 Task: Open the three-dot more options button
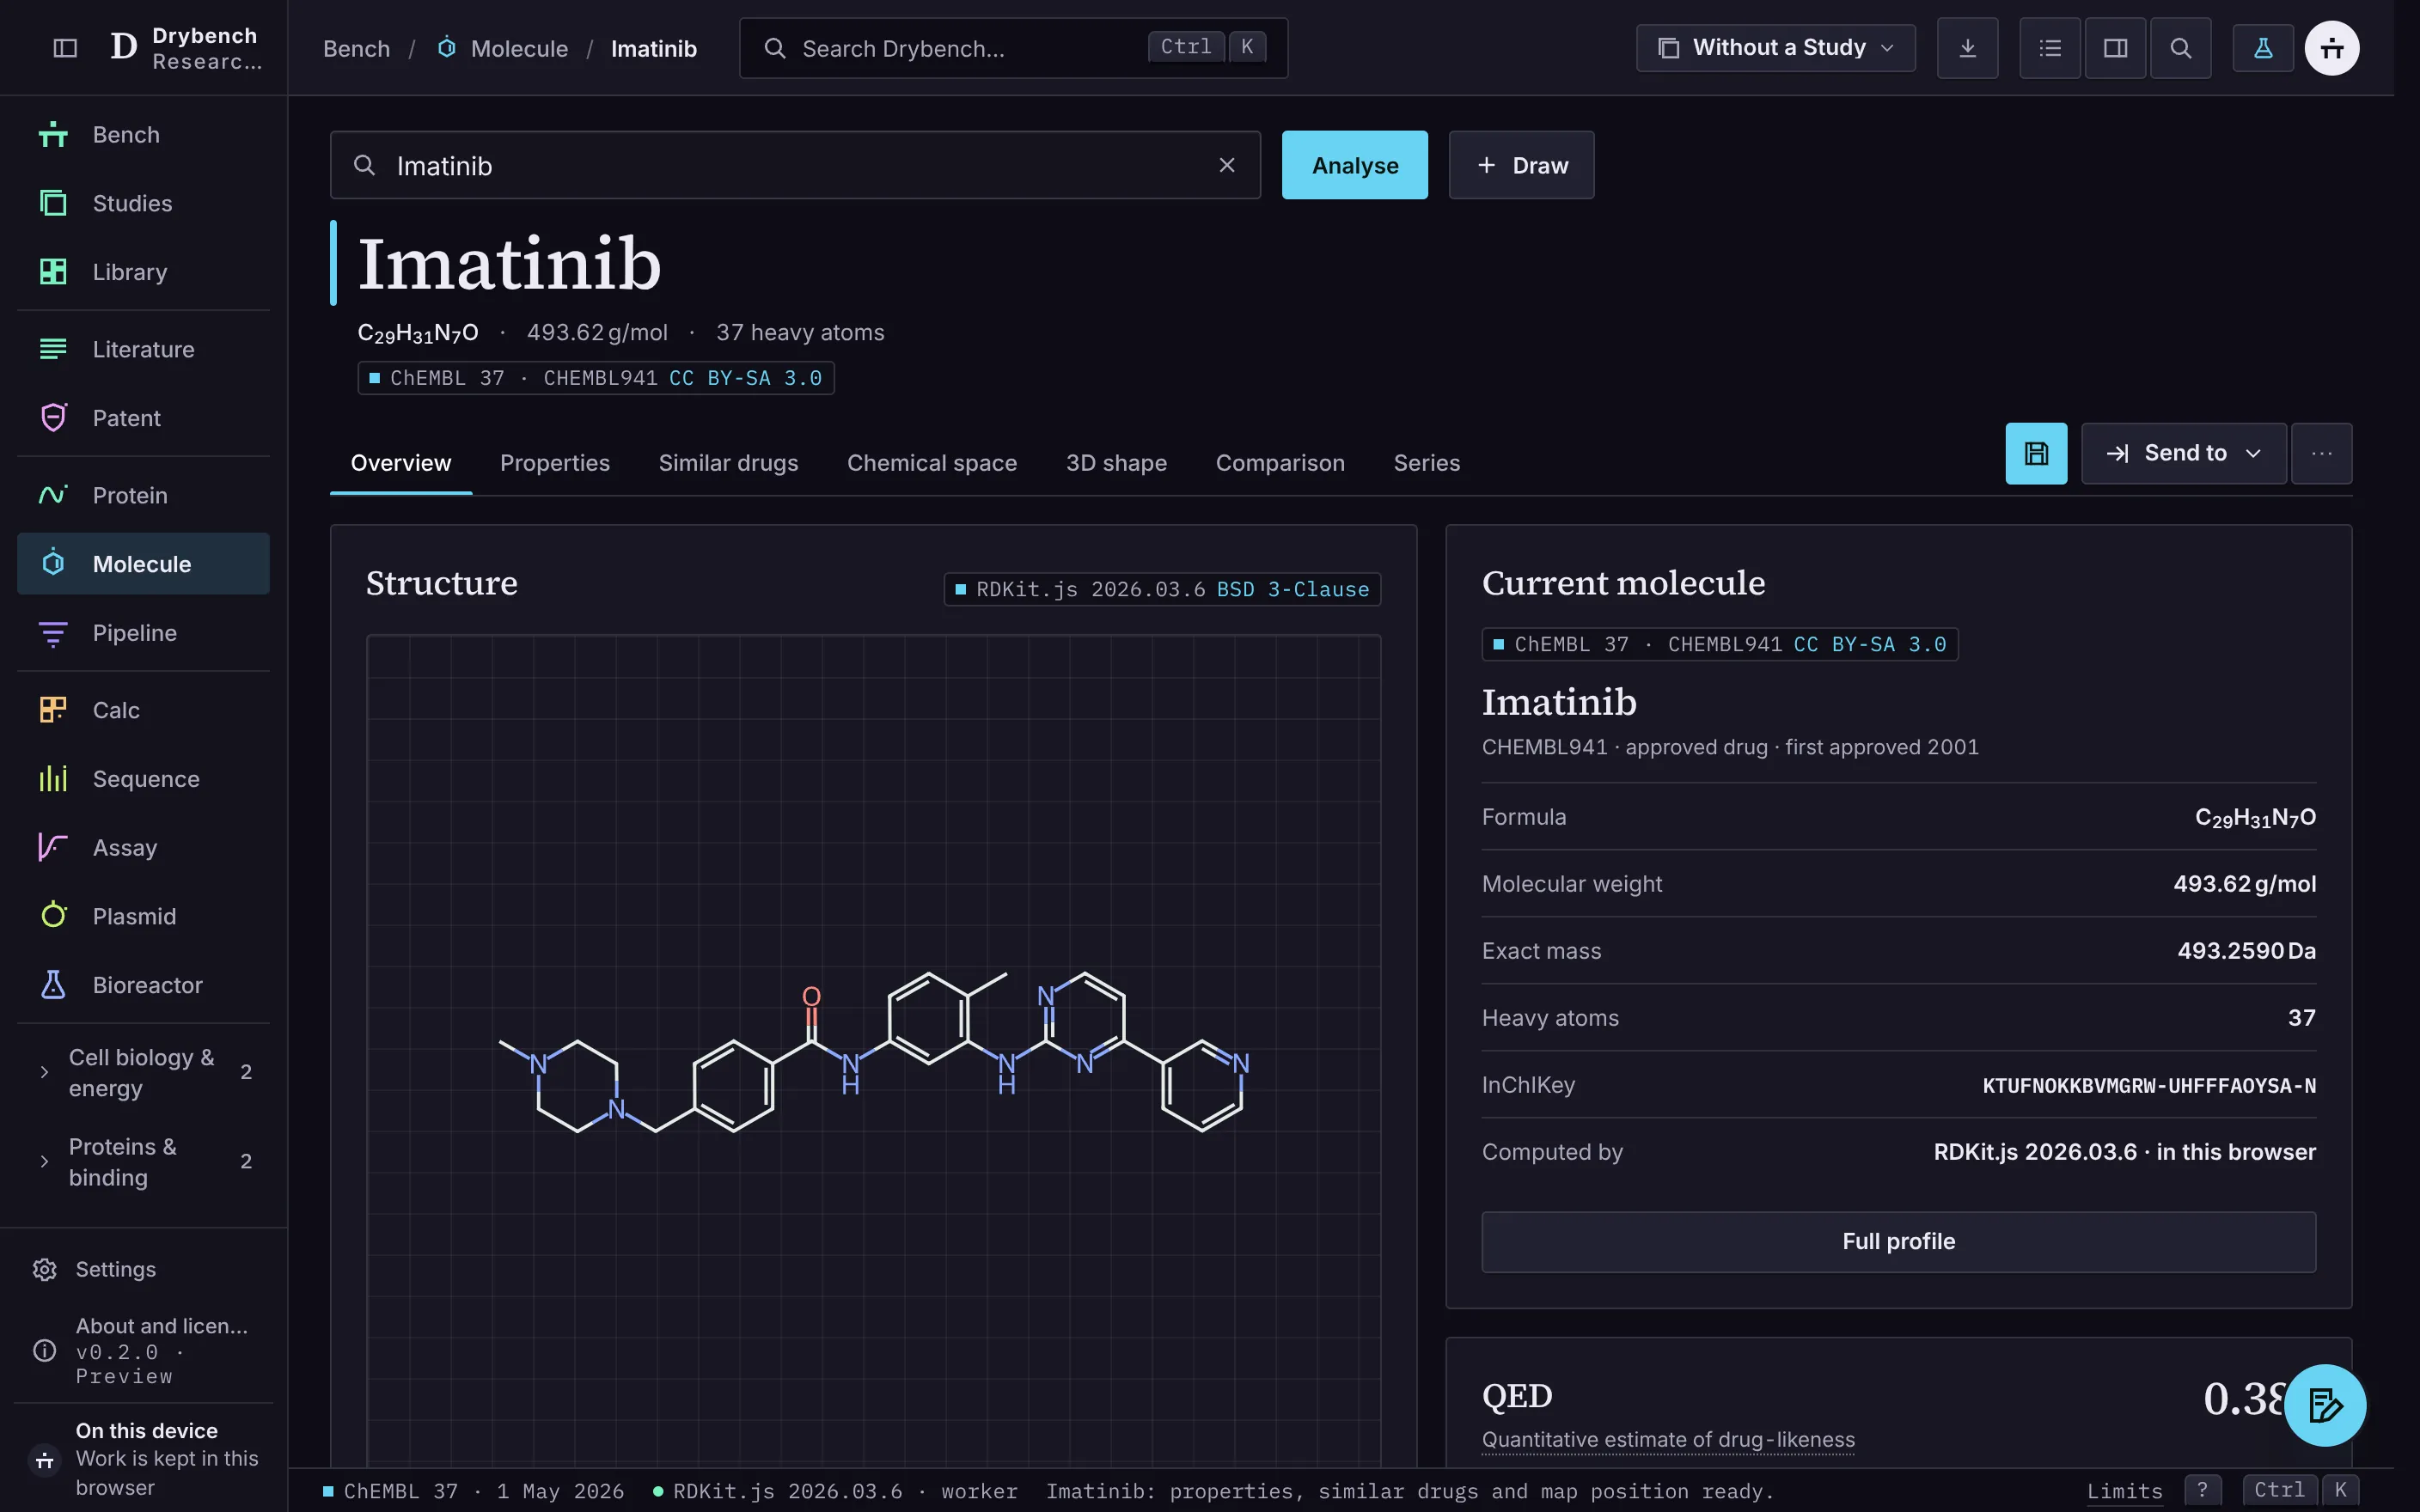2321,454
